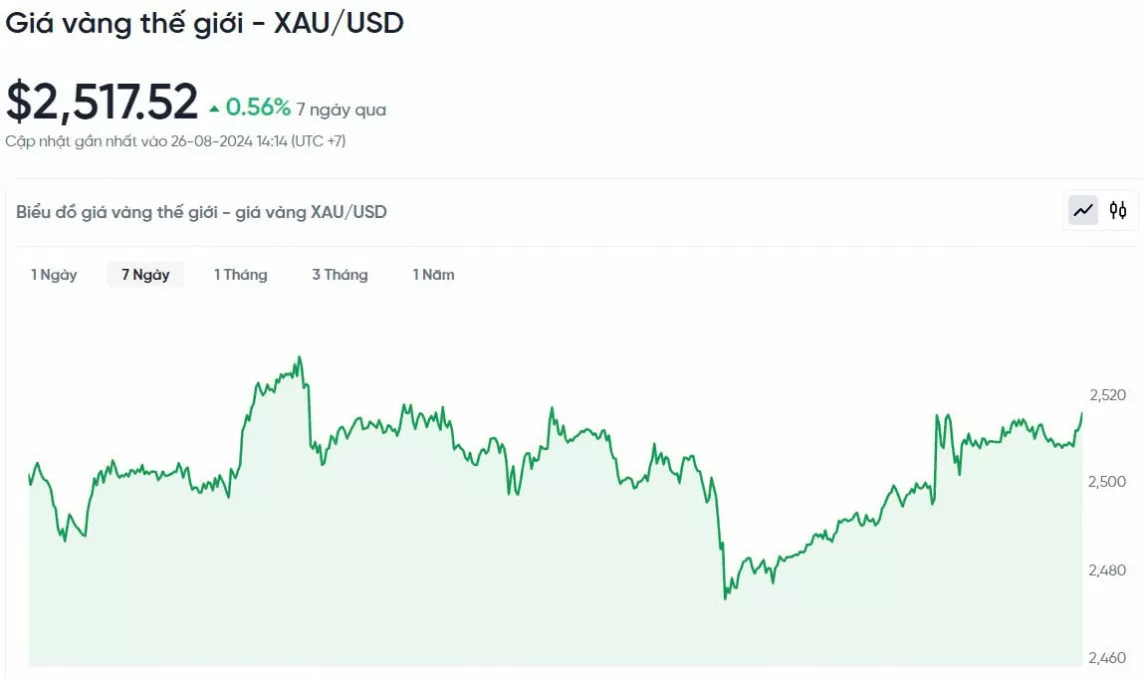Click the lowest dip on the price line
This screenshot has height=679, width=1144.
pyautogui.click(x=725, y=598)
